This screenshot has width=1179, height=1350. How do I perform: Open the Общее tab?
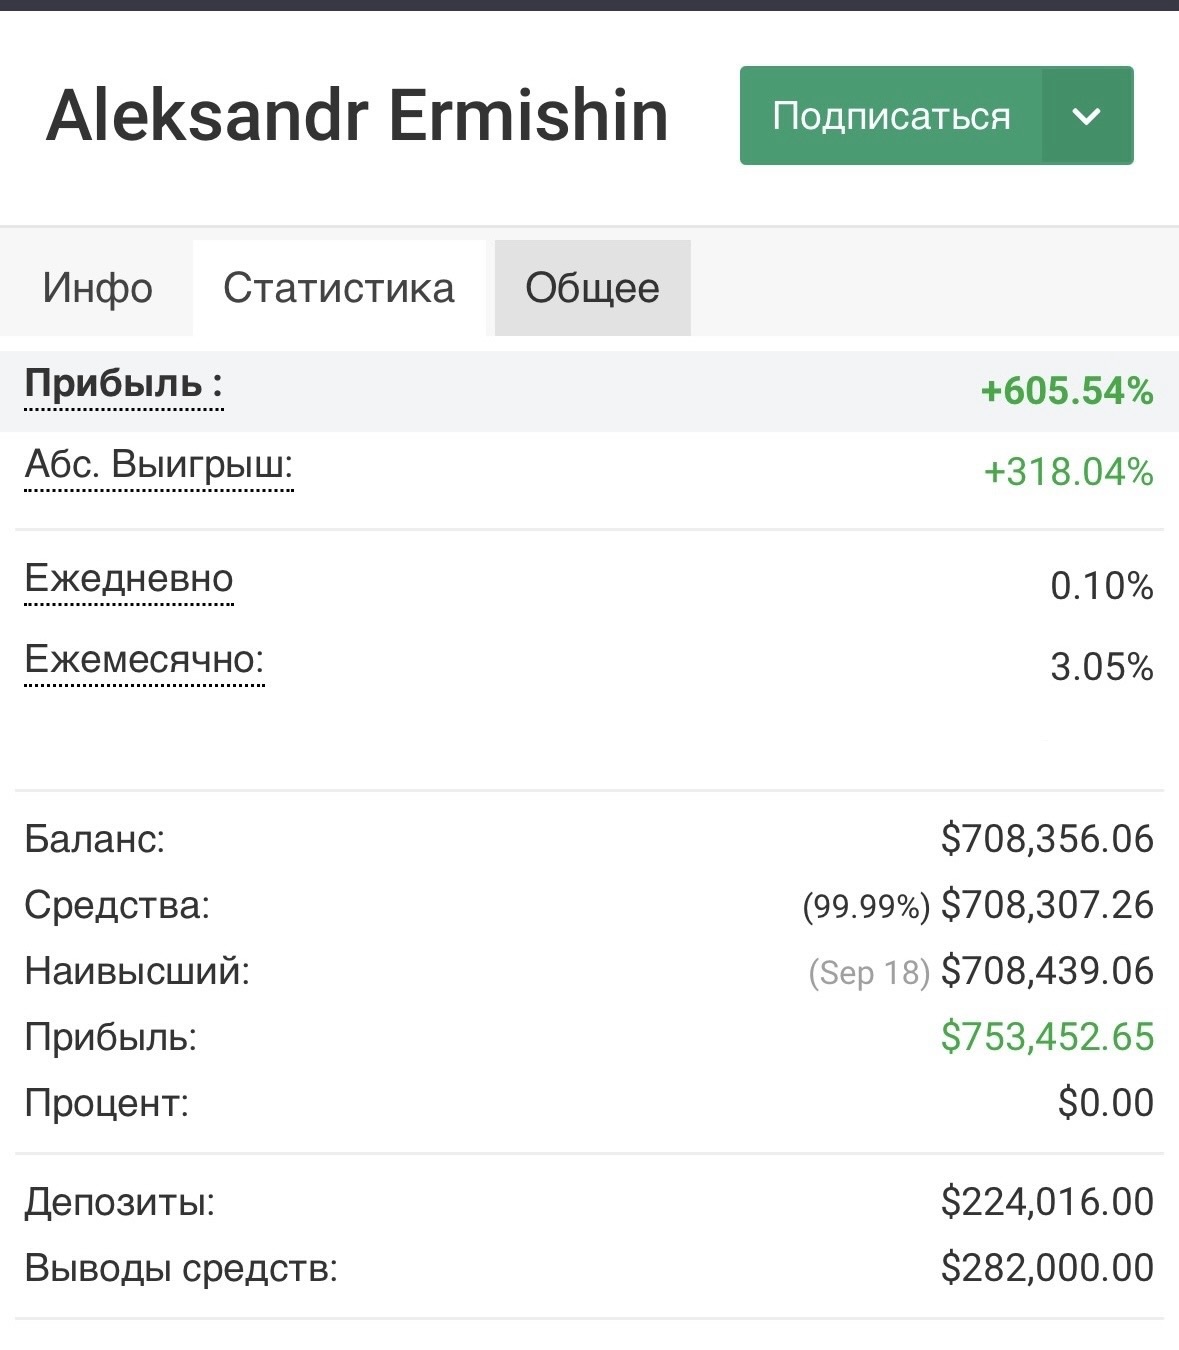pyautogui.click(x=592, y=288)
